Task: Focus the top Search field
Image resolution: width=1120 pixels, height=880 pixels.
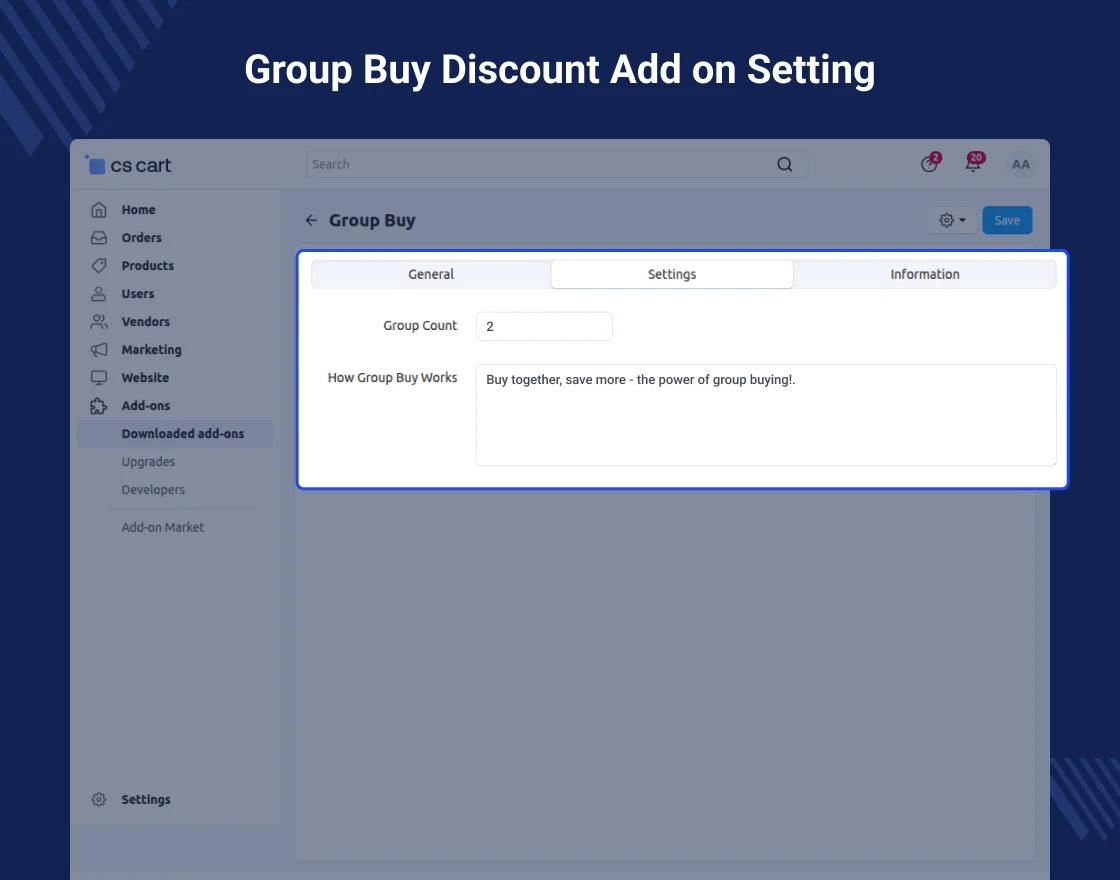Action: click(x=540, y=165)
